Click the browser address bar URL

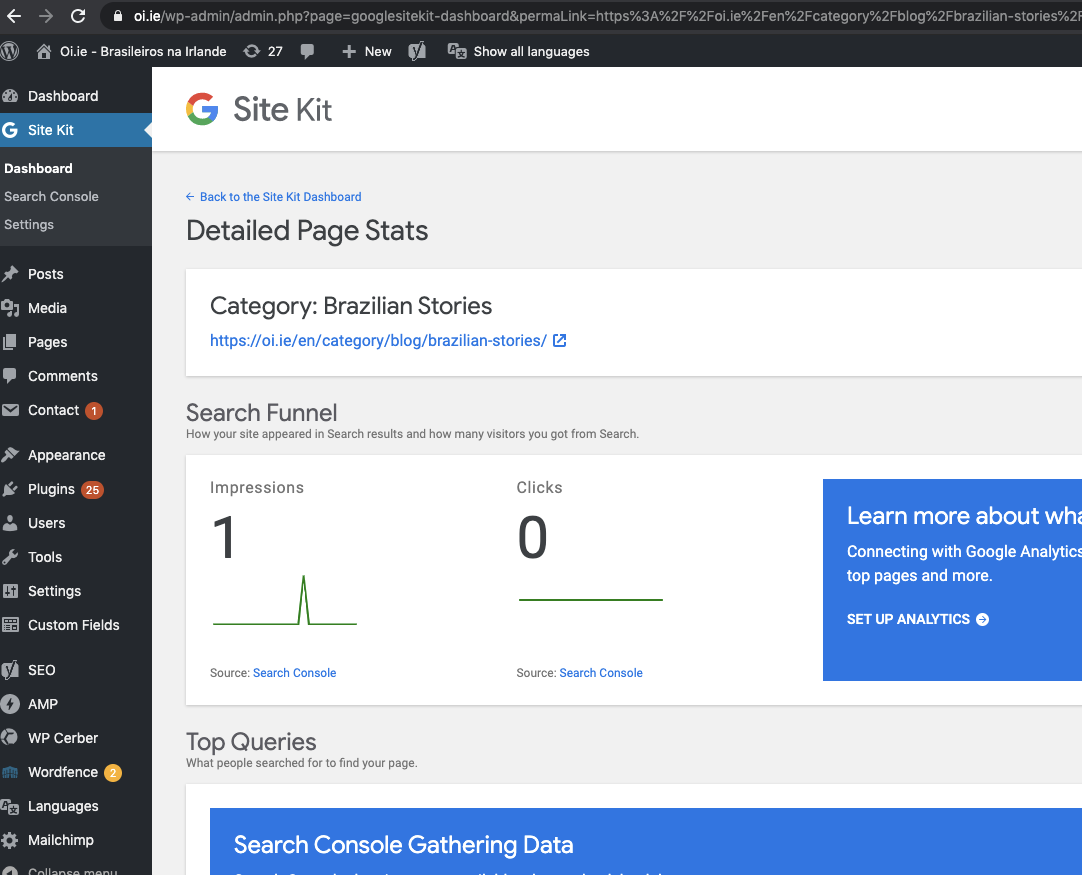click(x=607, y=16)
